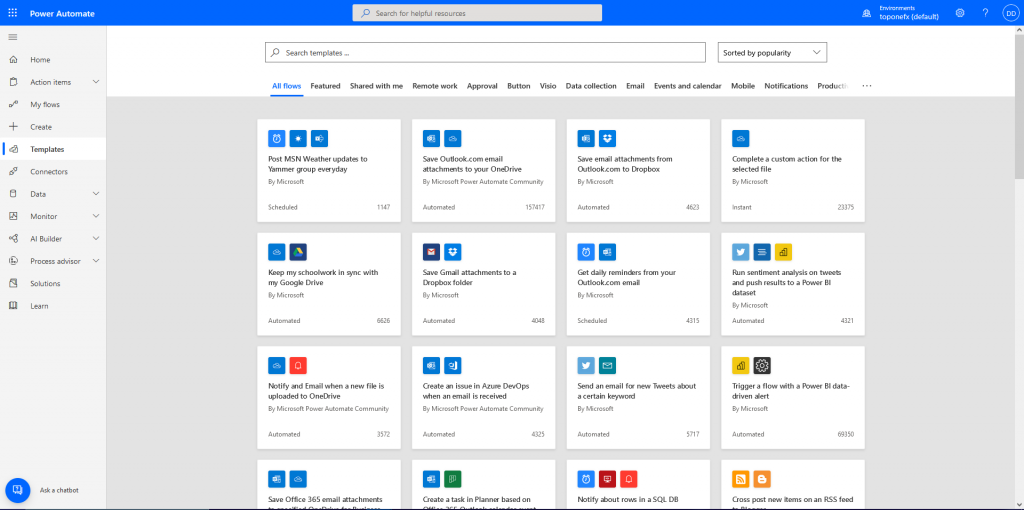Open the settings gear icon
The width and height of the screenshot is (1024, 510).
[x=960, y=12]
